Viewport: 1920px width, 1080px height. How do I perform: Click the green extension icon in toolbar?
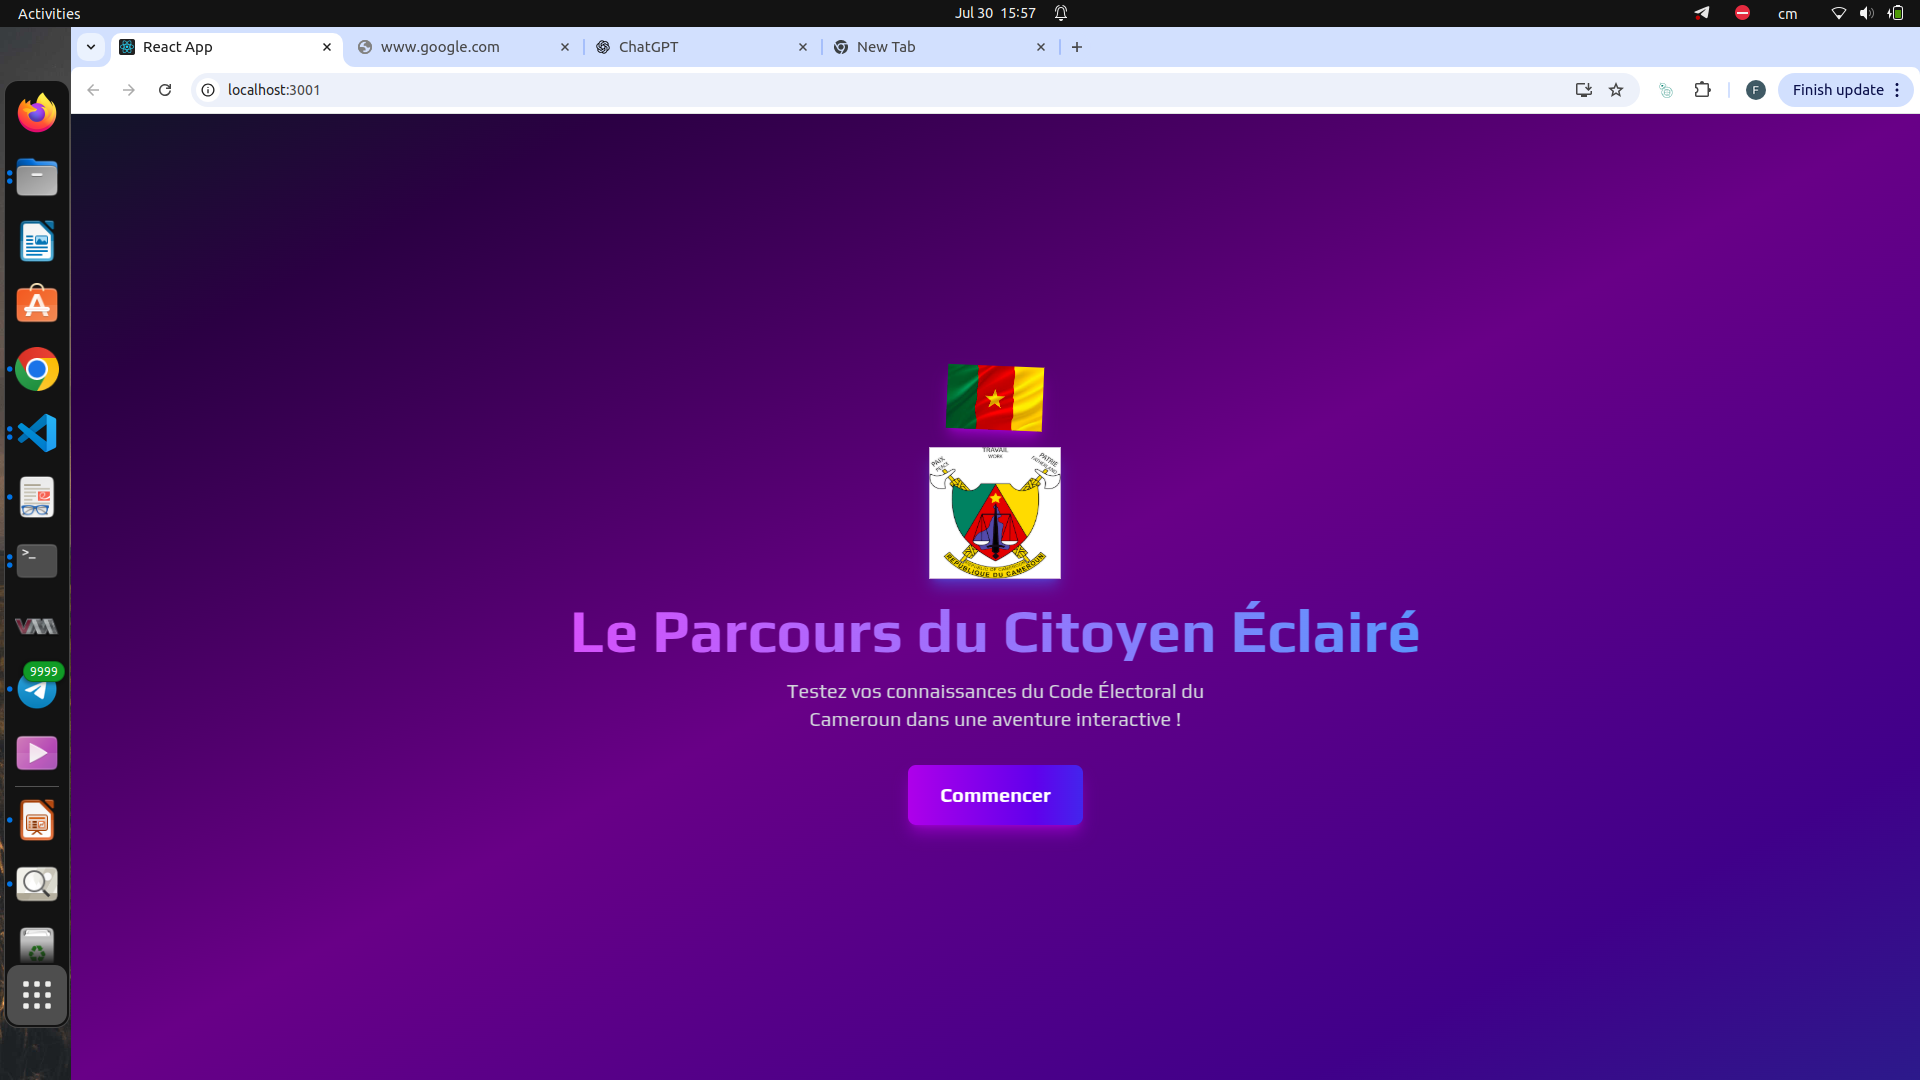click(x=1666, y=90)
